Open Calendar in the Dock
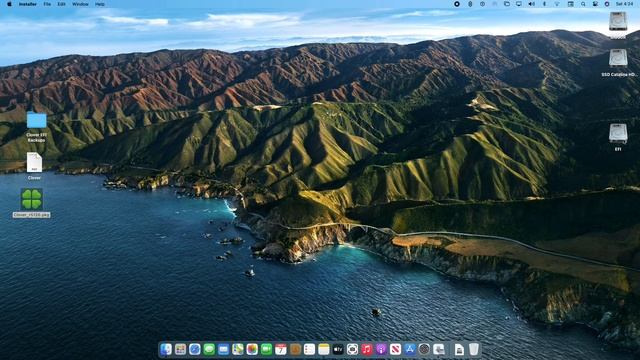The image size is (640, 360). (x=281, y=349)
